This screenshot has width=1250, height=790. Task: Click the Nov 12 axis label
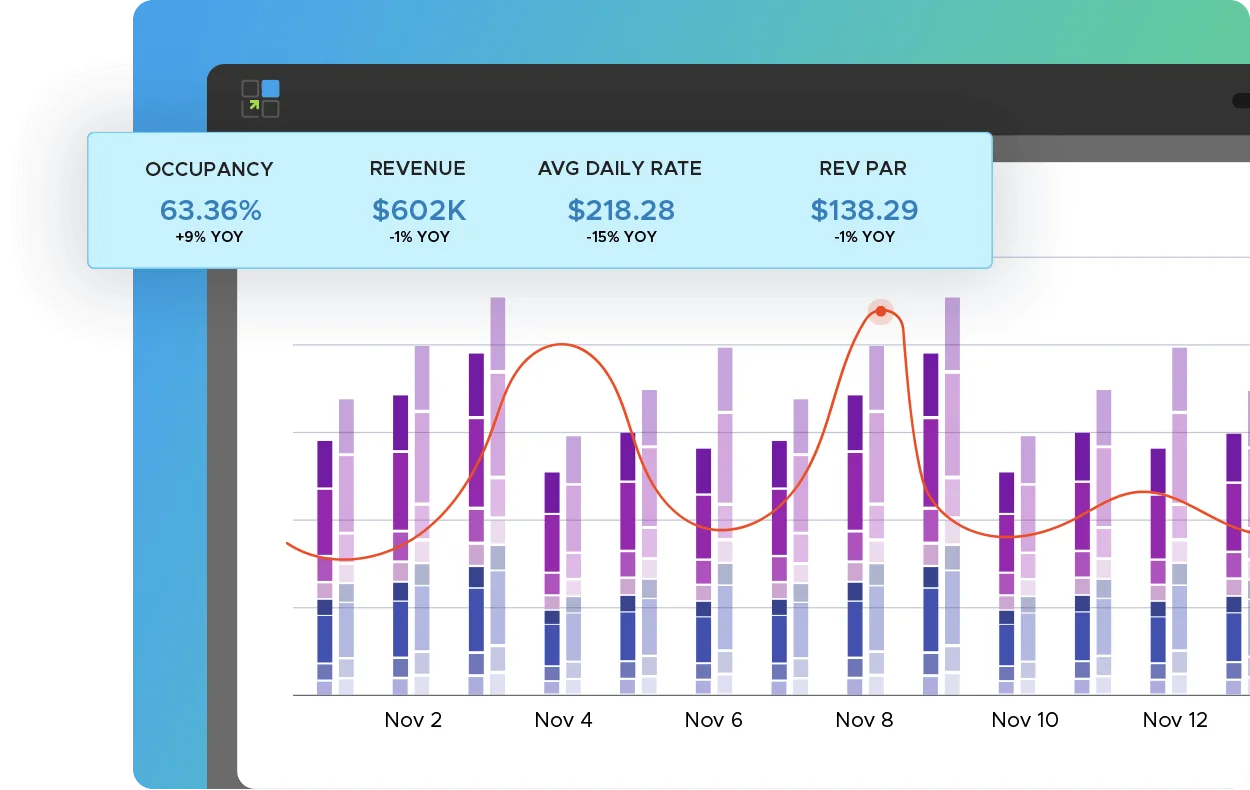[1176, 720]
